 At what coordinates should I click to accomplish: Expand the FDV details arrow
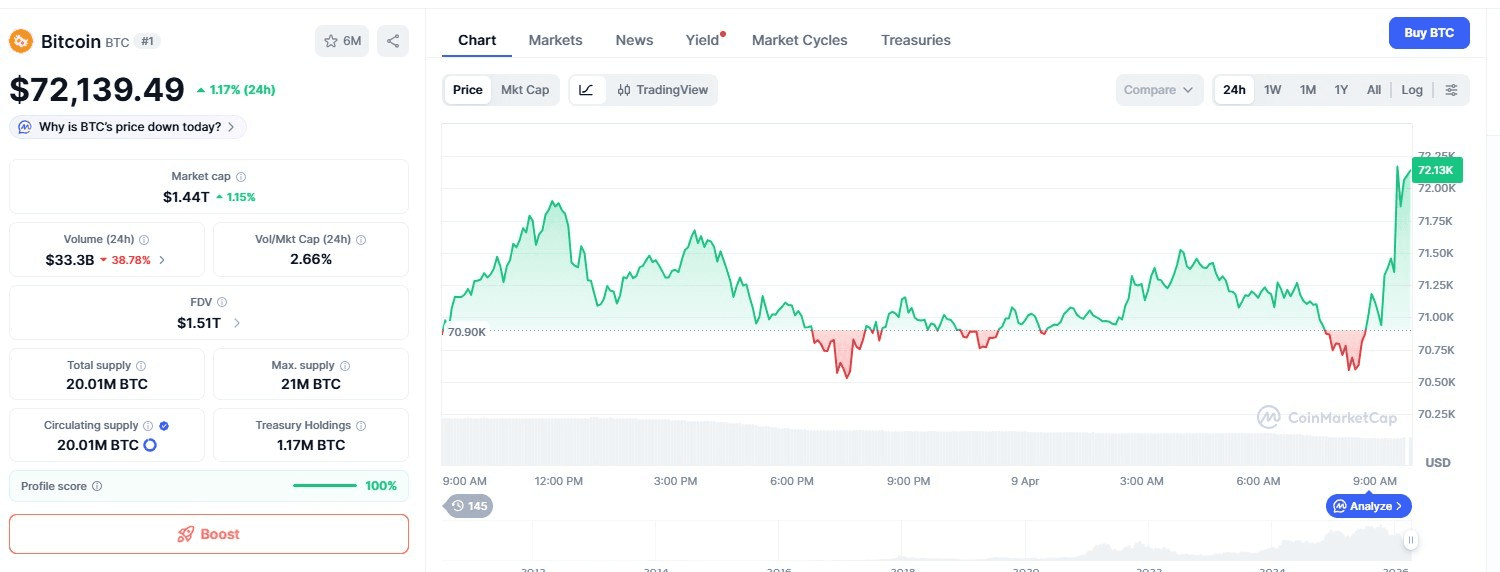pyautogui.click(x=236, y=323)
